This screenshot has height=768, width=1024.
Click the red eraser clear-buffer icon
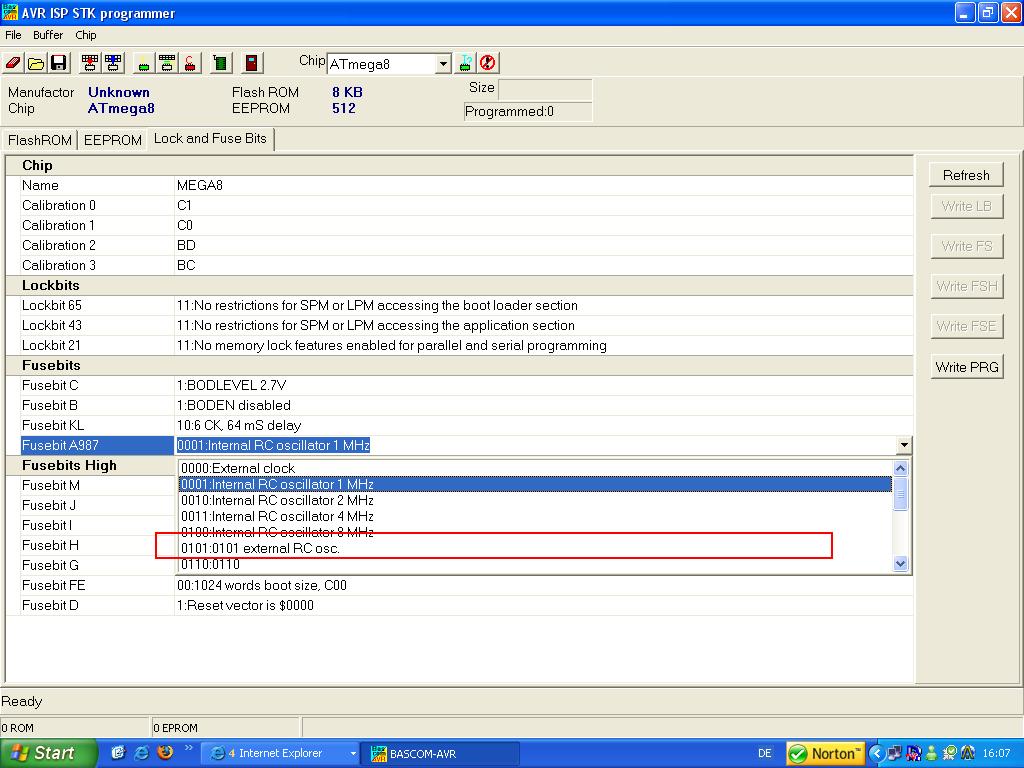click(x=13, y=63)
